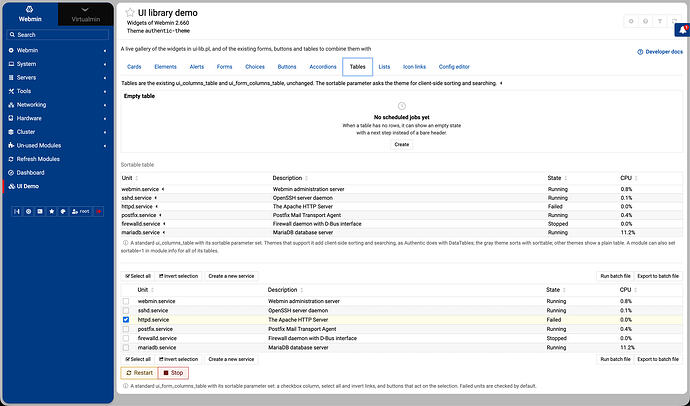Click upper Run batch file button
Screen dimensions: 690x406
point(615,276)
